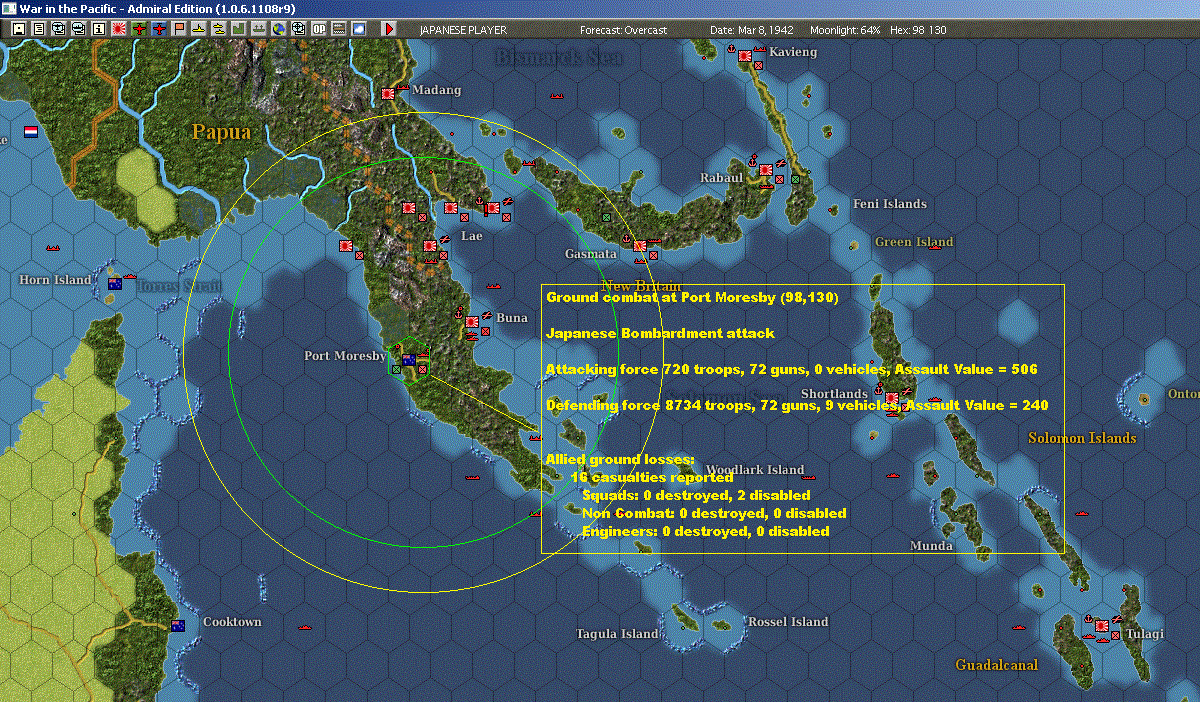Select Japanese base flag at Gasmata
Viewport: 1200px width, 702px height.
pyautogui.click(x=639, y=245)
